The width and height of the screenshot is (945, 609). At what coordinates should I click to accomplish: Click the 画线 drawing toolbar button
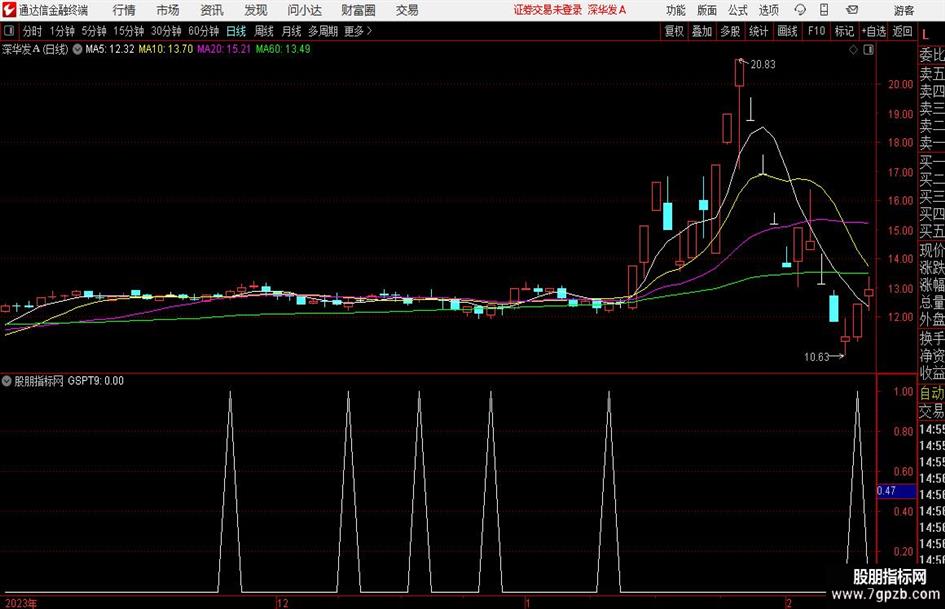(787, 31)
